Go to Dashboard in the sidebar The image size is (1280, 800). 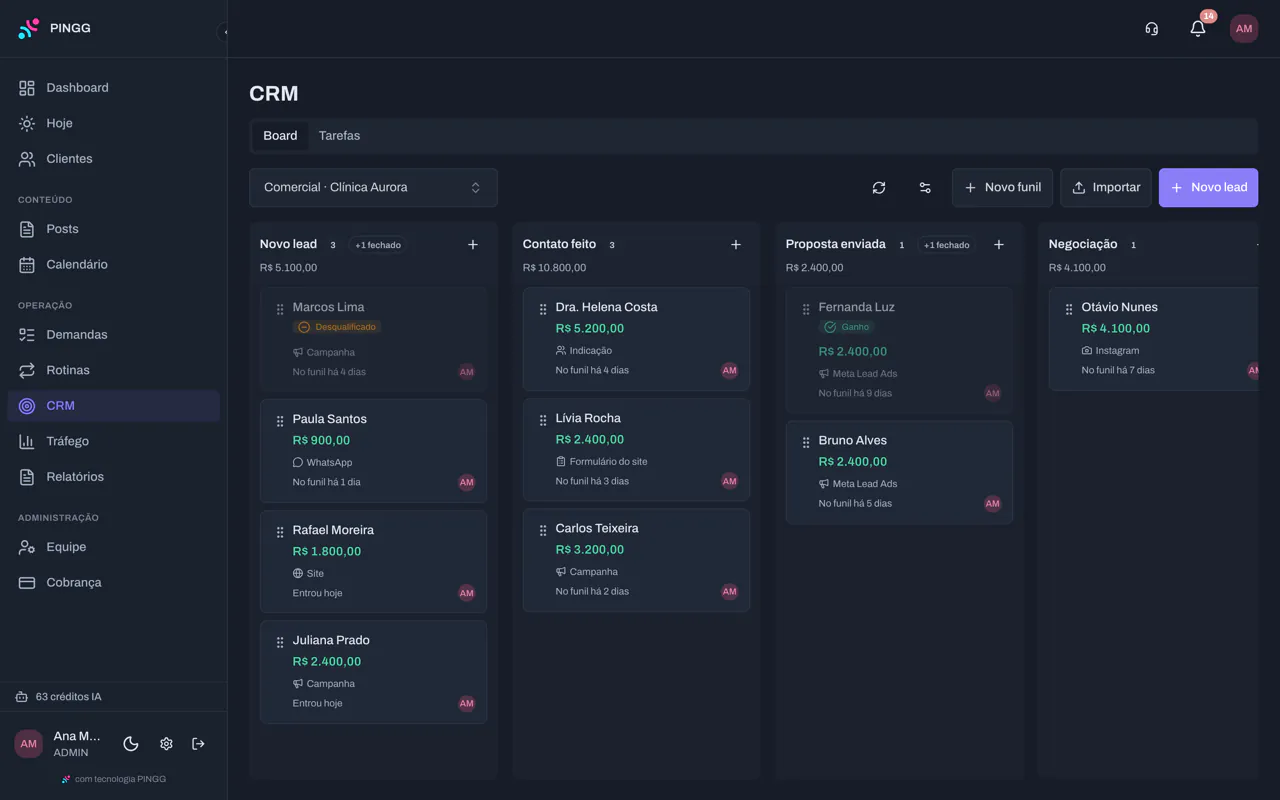click(x=114, y=88)
